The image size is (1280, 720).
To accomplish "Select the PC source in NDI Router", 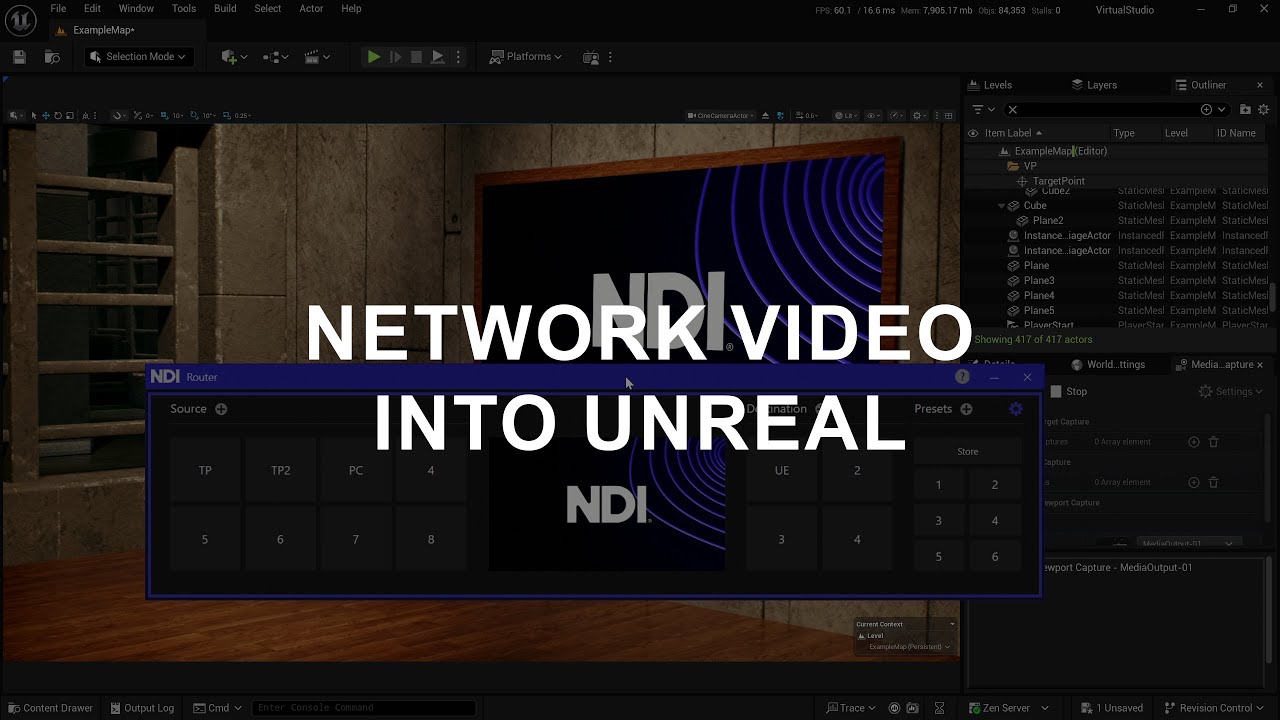I will pyautogui.click(x=356, y=470).
